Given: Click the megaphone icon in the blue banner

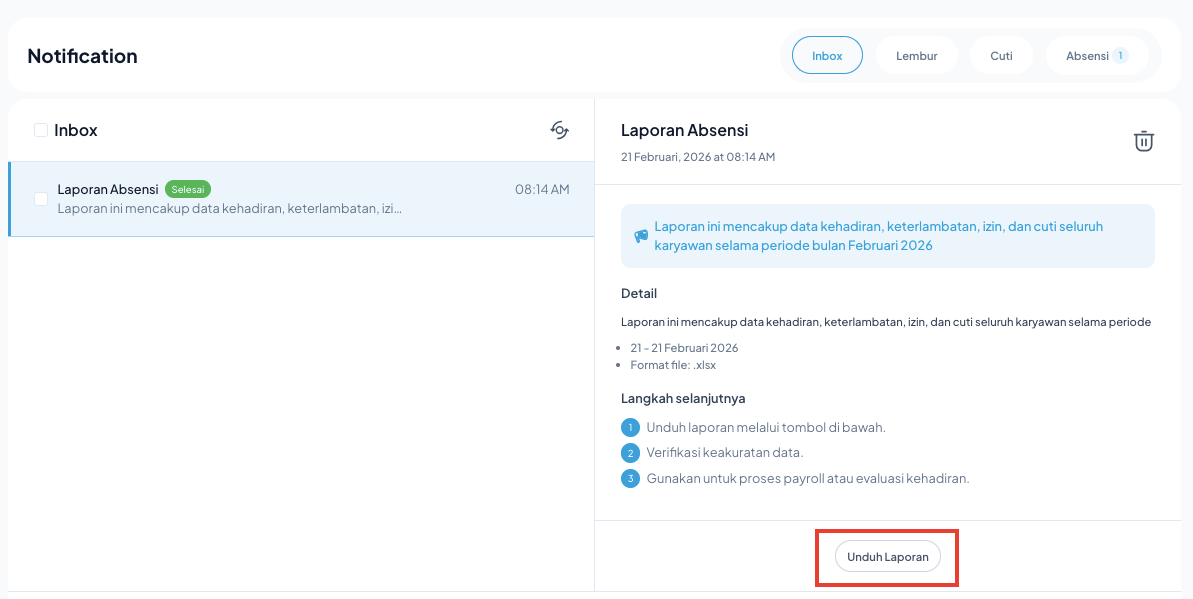Looking at the screenshot, I should click(x=641, y=236).
